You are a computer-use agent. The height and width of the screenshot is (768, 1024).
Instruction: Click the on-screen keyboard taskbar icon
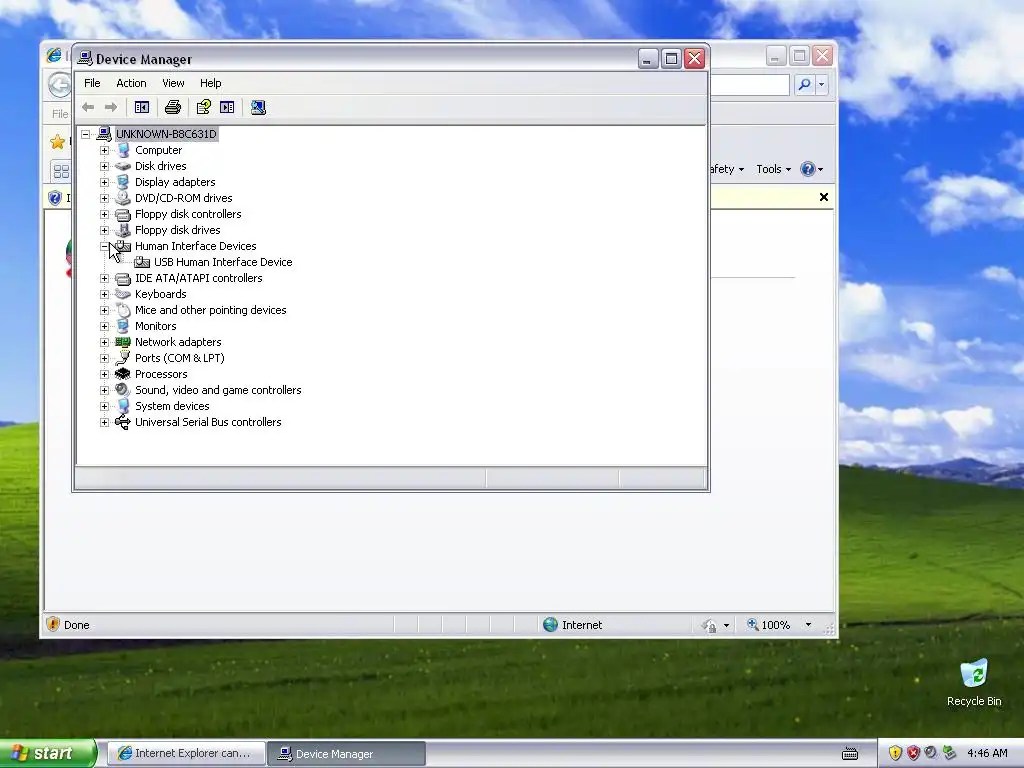850,754
